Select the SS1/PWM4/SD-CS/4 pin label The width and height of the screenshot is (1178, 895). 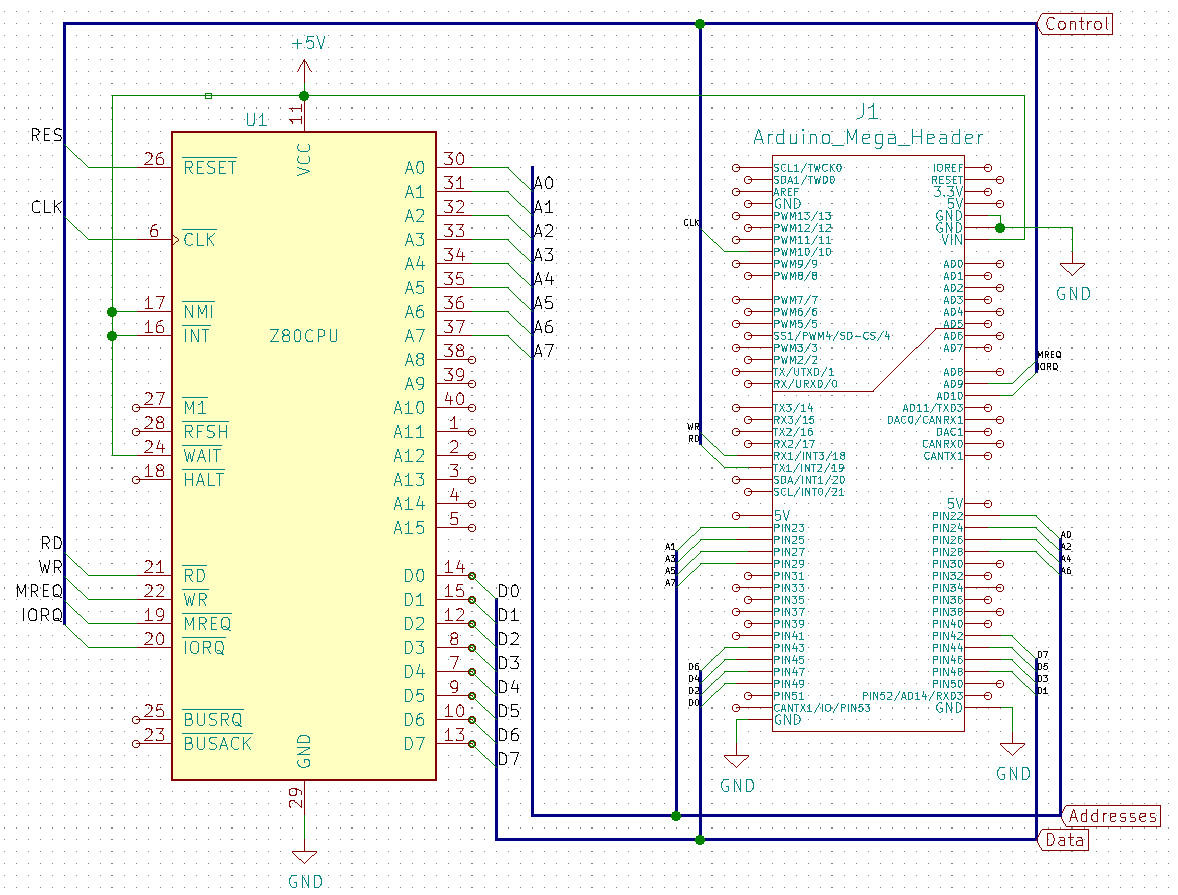pos(832,336)
